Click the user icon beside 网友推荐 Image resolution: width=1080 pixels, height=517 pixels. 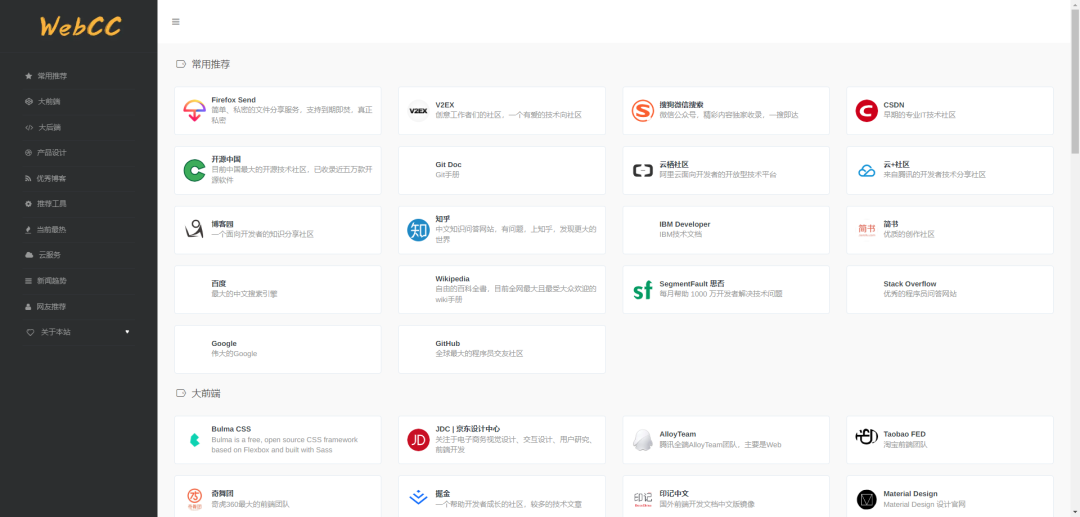point(28,306)
